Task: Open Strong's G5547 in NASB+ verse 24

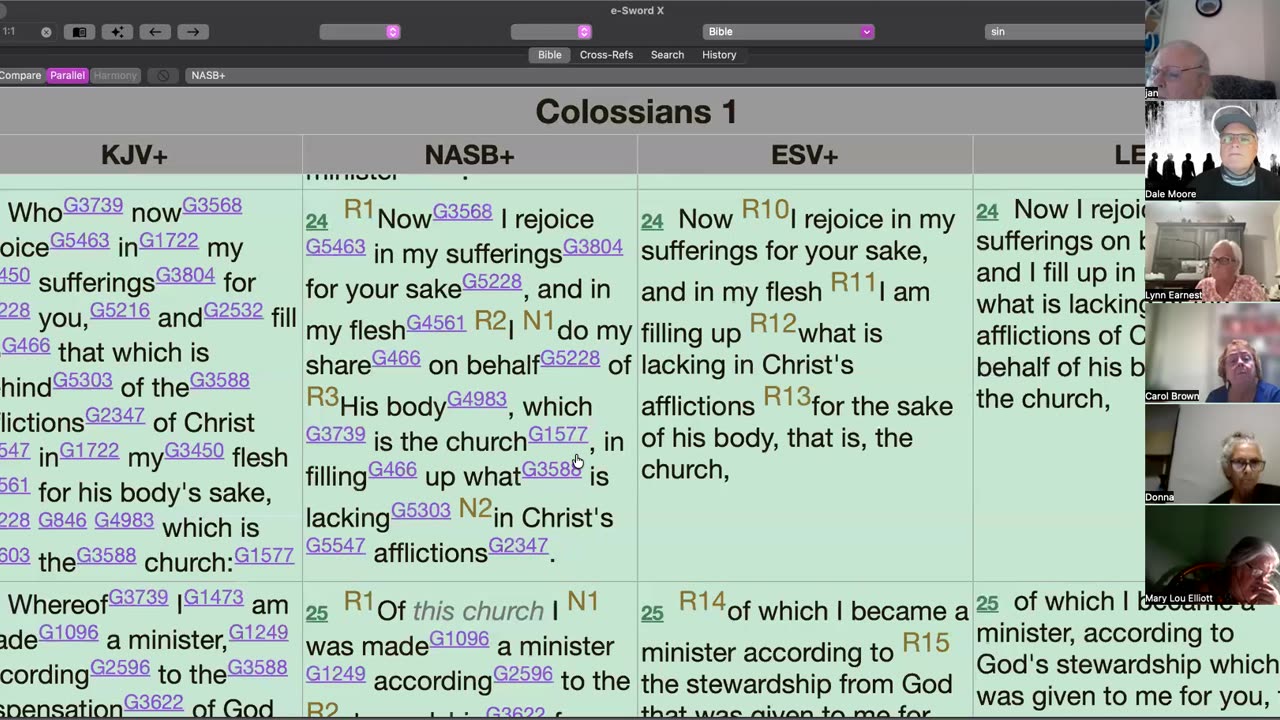Action: 335,546
